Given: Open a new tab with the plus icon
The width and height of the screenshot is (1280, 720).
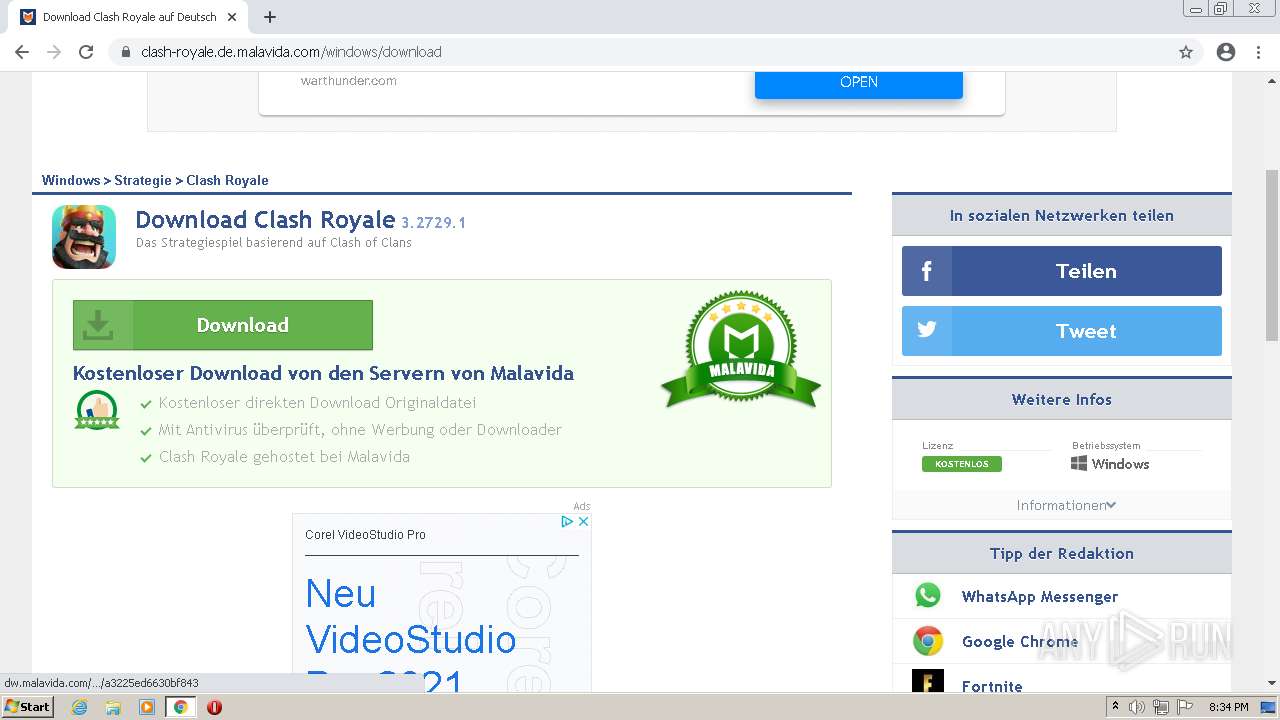Looking at the screenshot, I should pos(270,17).
